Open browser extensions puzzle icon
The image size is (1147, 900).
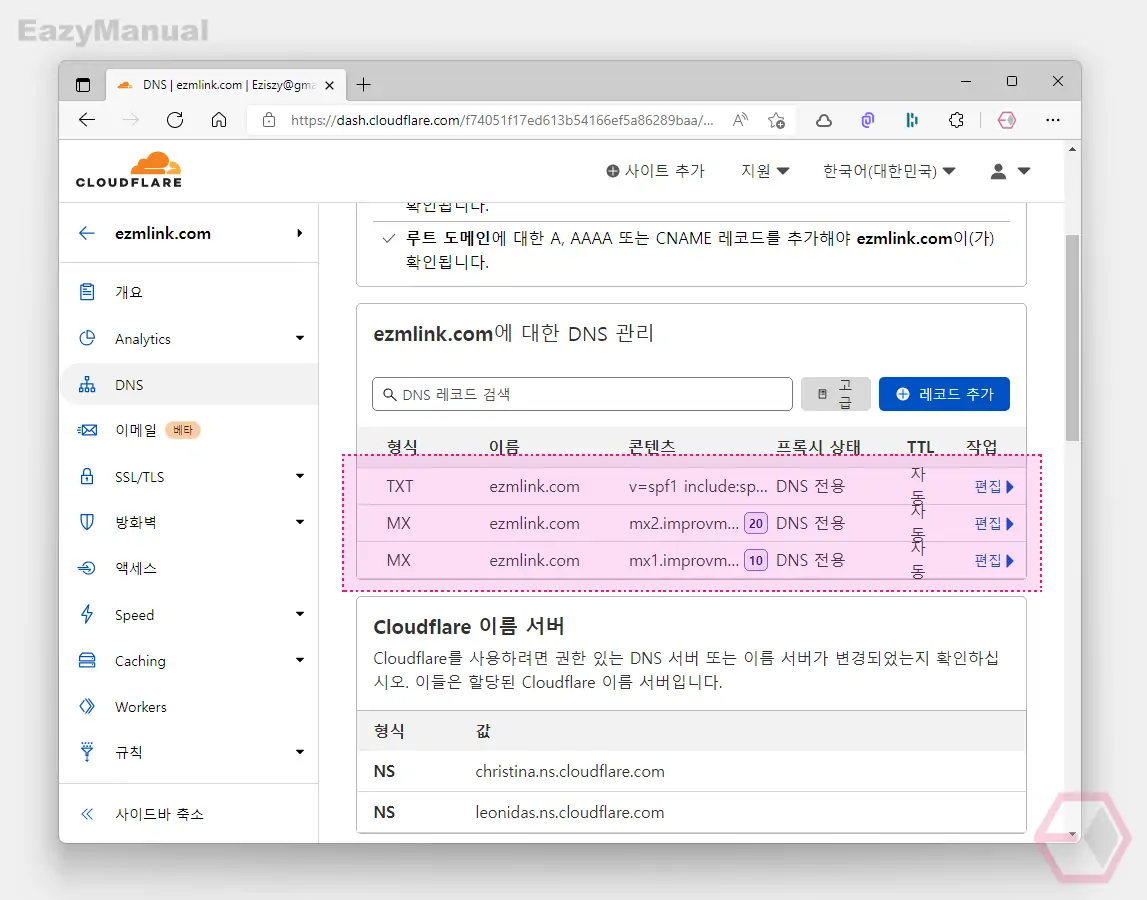956,120
